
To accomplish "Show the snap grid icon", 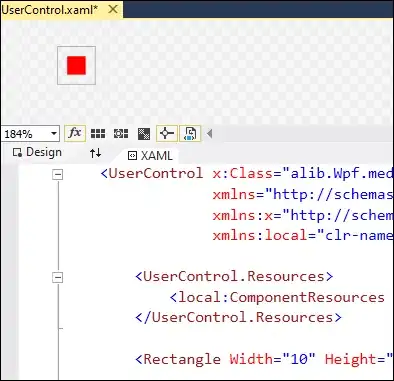I will pyautogui.click(x=98, y=134).
